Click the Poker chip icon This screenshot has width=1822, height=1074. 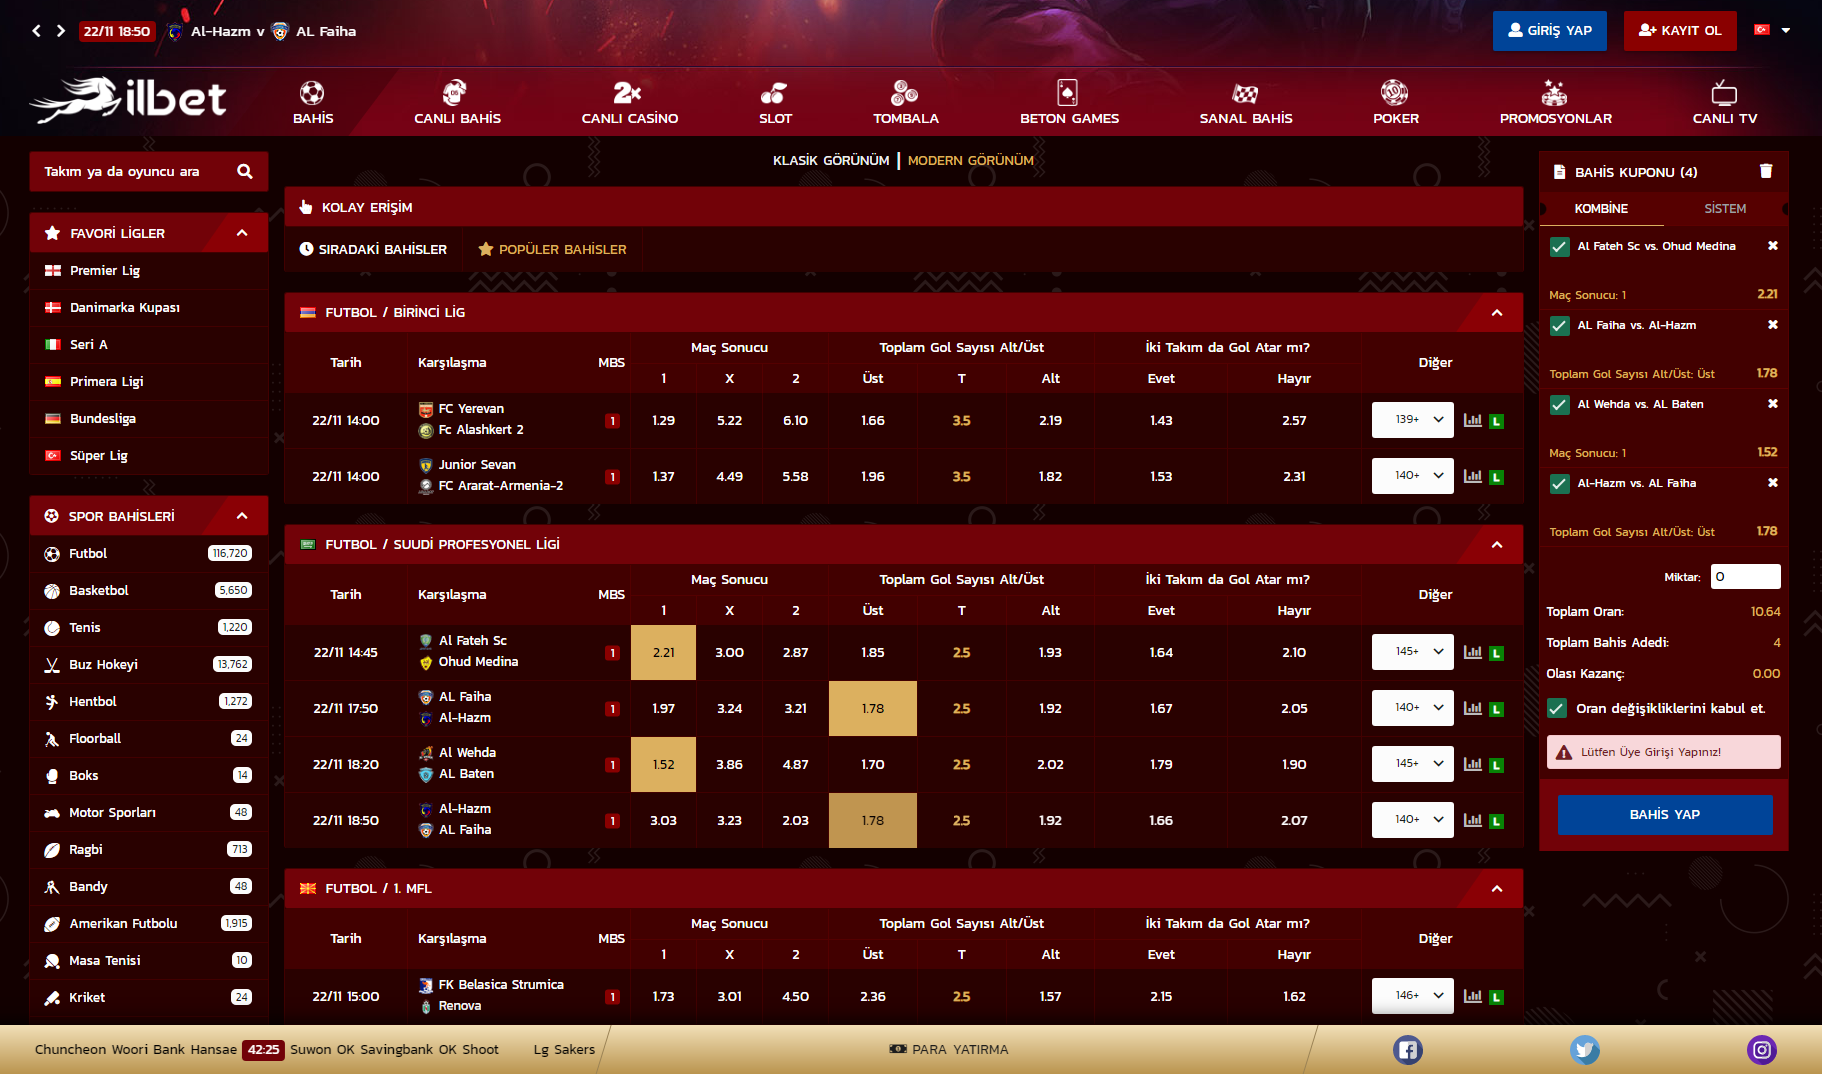tap(1394, 93)
